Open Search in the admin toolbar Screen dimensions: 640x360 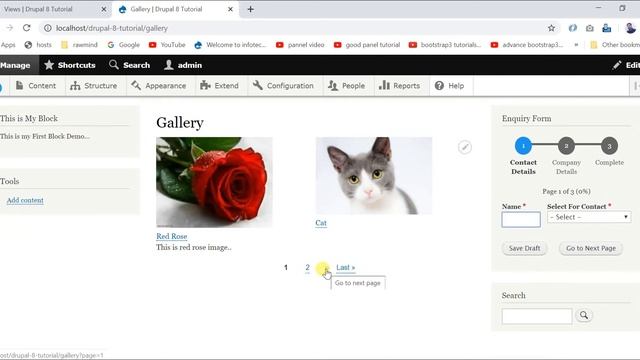pos(130,65)
